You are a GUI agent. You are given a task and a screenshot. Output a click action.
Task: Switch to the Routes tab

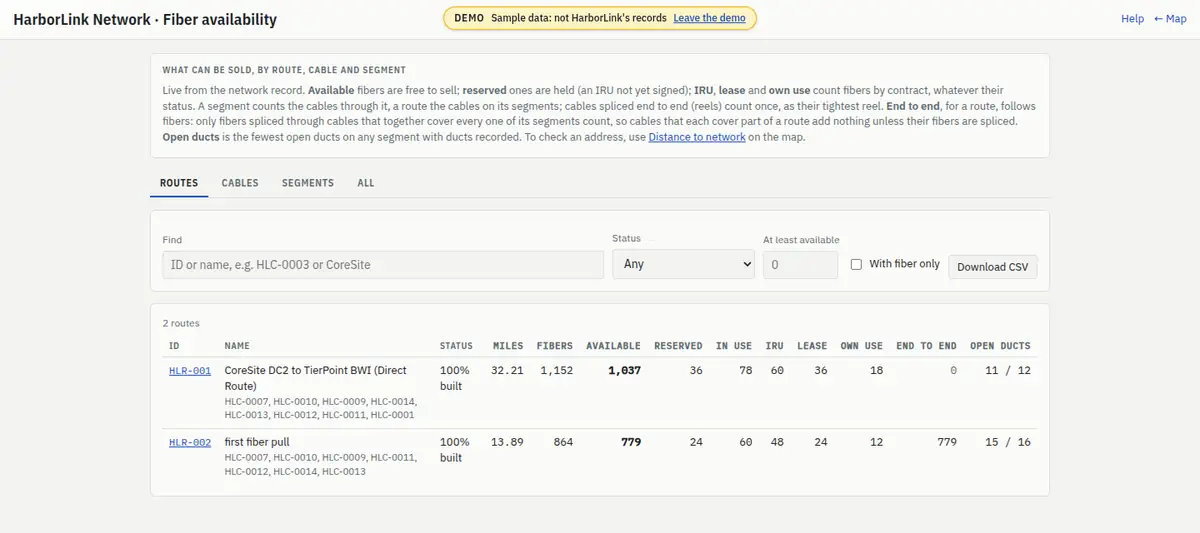[179, 183]
